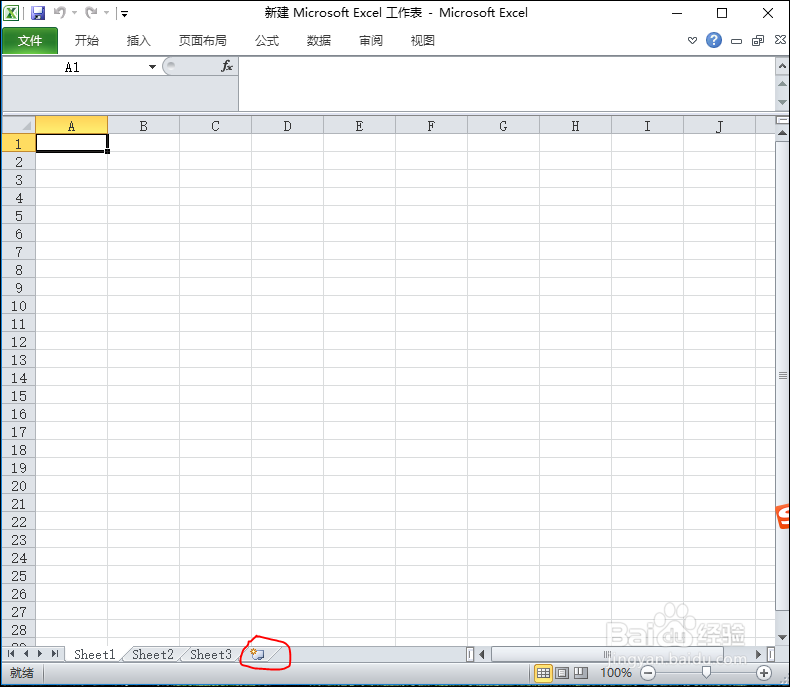This screenshot has height=687, width=790.
Task: Click the tab split handle beside horizontal scrollbar
Action: tap(470, 654)
